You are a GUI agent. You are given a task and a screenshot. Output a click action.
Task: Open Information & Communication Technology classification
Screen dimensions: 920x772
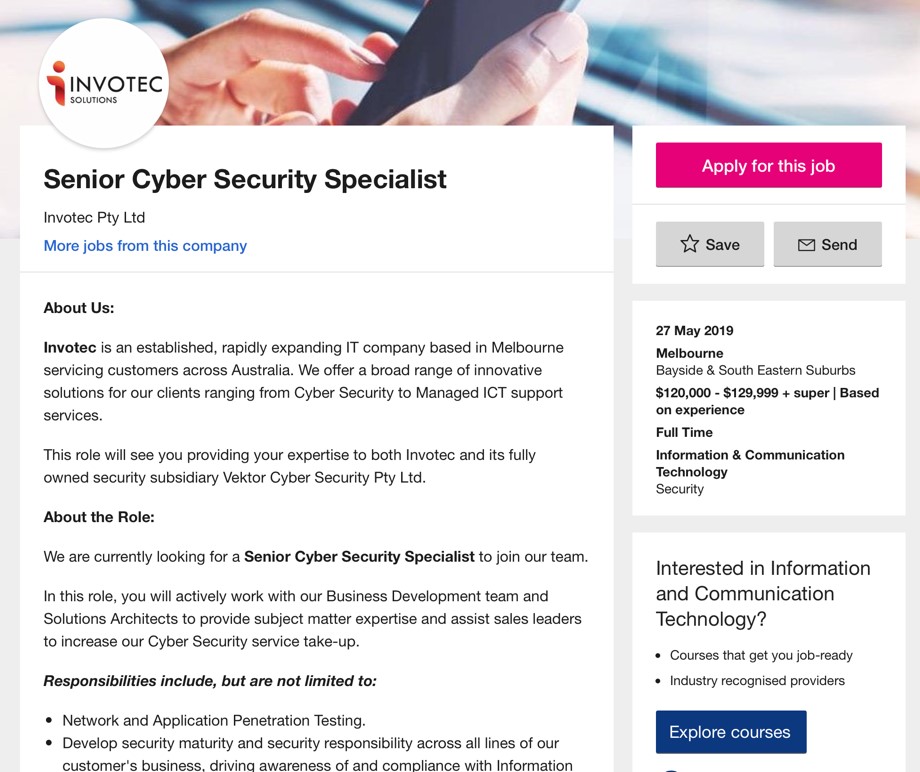750,463
